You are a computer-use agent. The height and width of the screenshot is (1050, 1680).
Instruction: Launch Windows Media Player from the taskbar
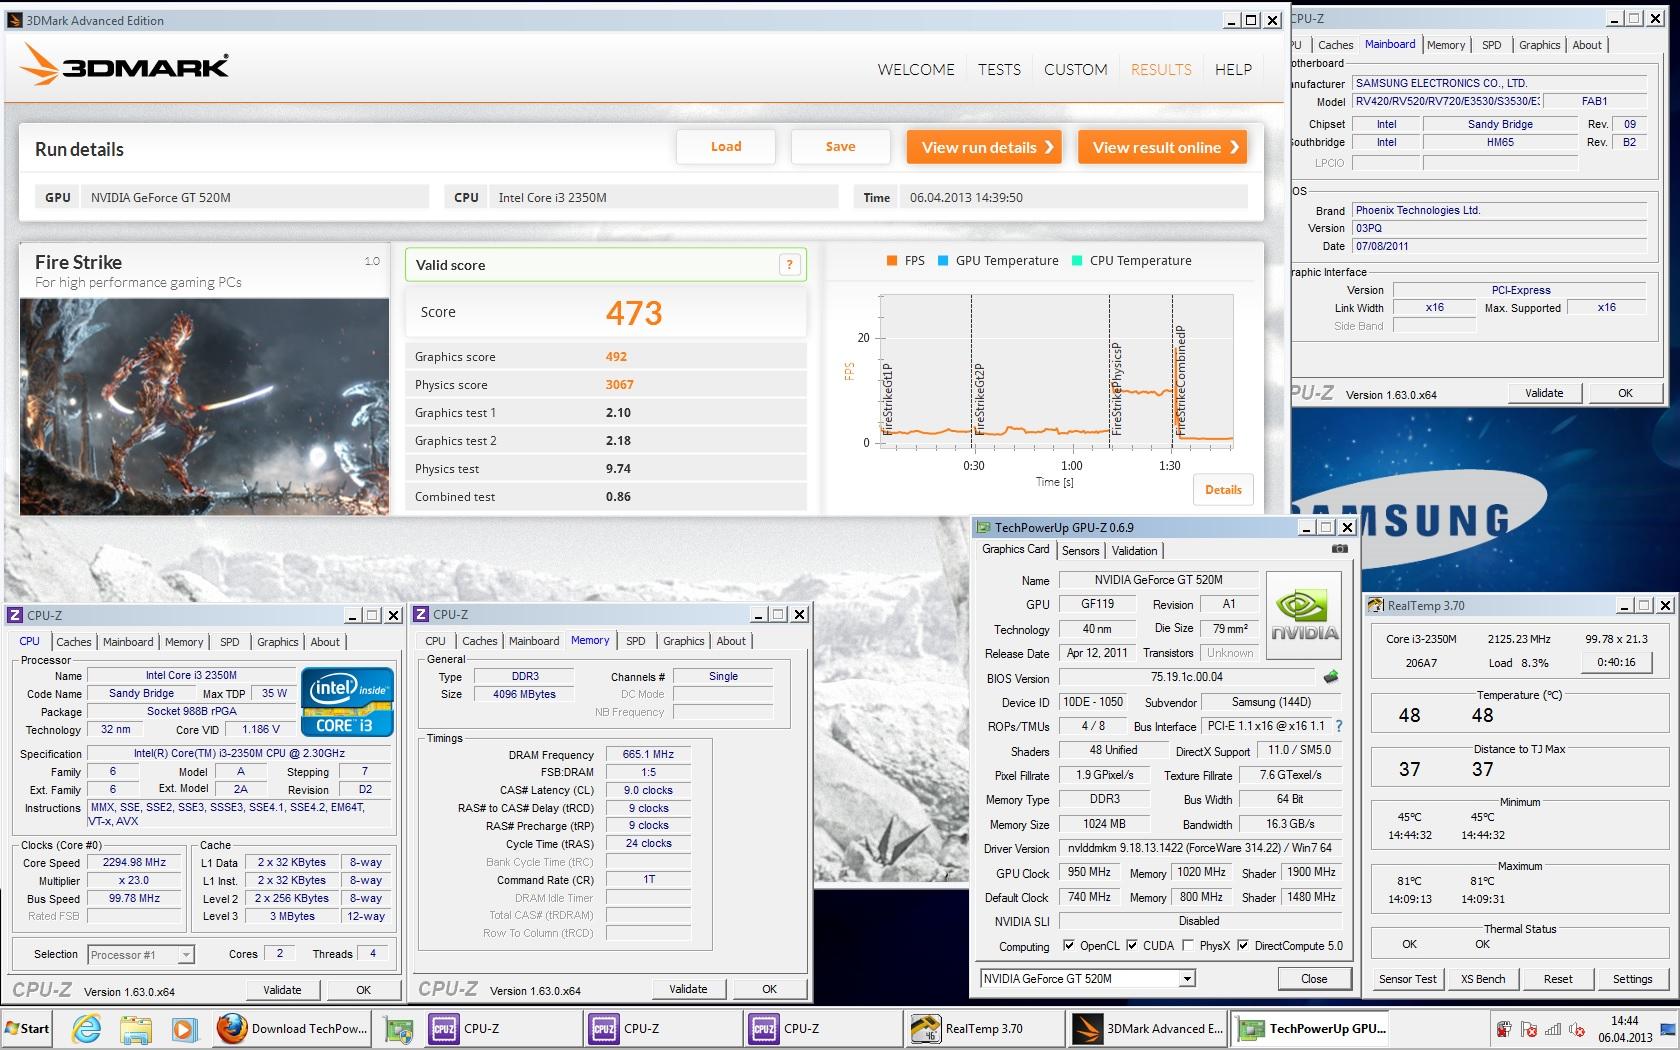(x=183, y=1028)
